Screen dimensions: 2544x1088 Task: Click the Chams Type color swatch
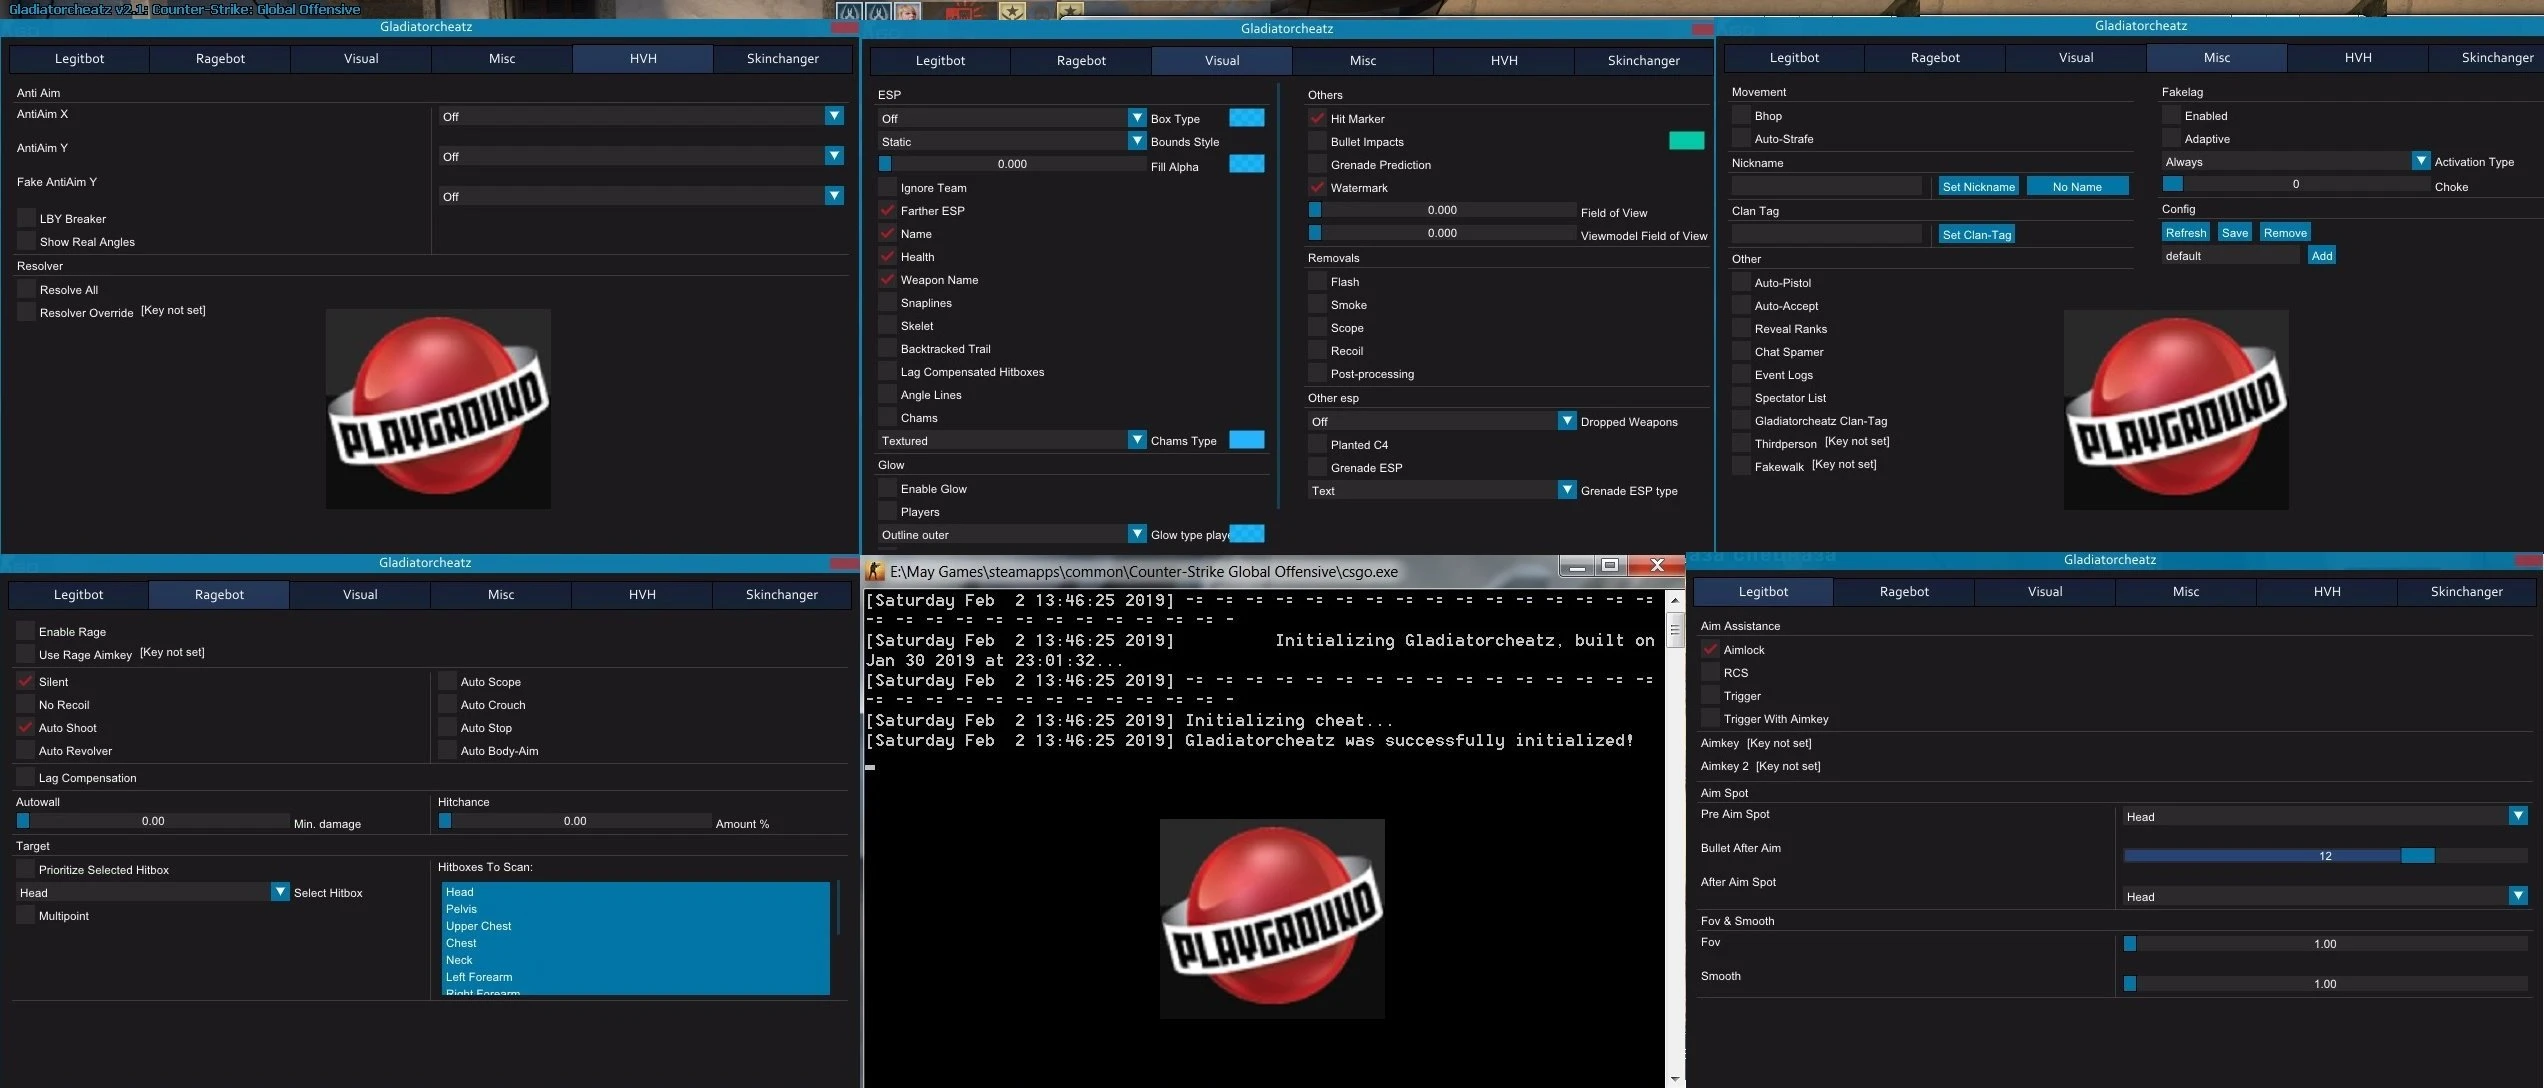coord(1246,439)
